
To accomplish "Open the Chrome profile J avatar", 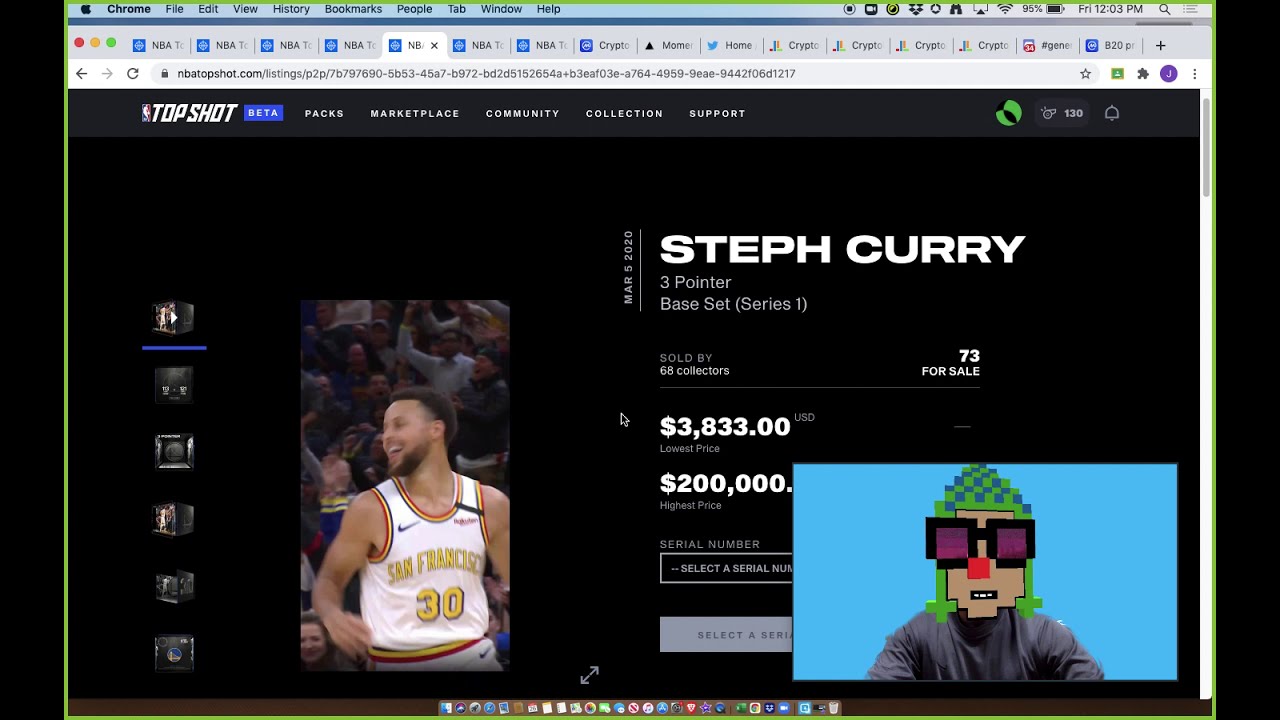I will click(x=1168, y=73).
